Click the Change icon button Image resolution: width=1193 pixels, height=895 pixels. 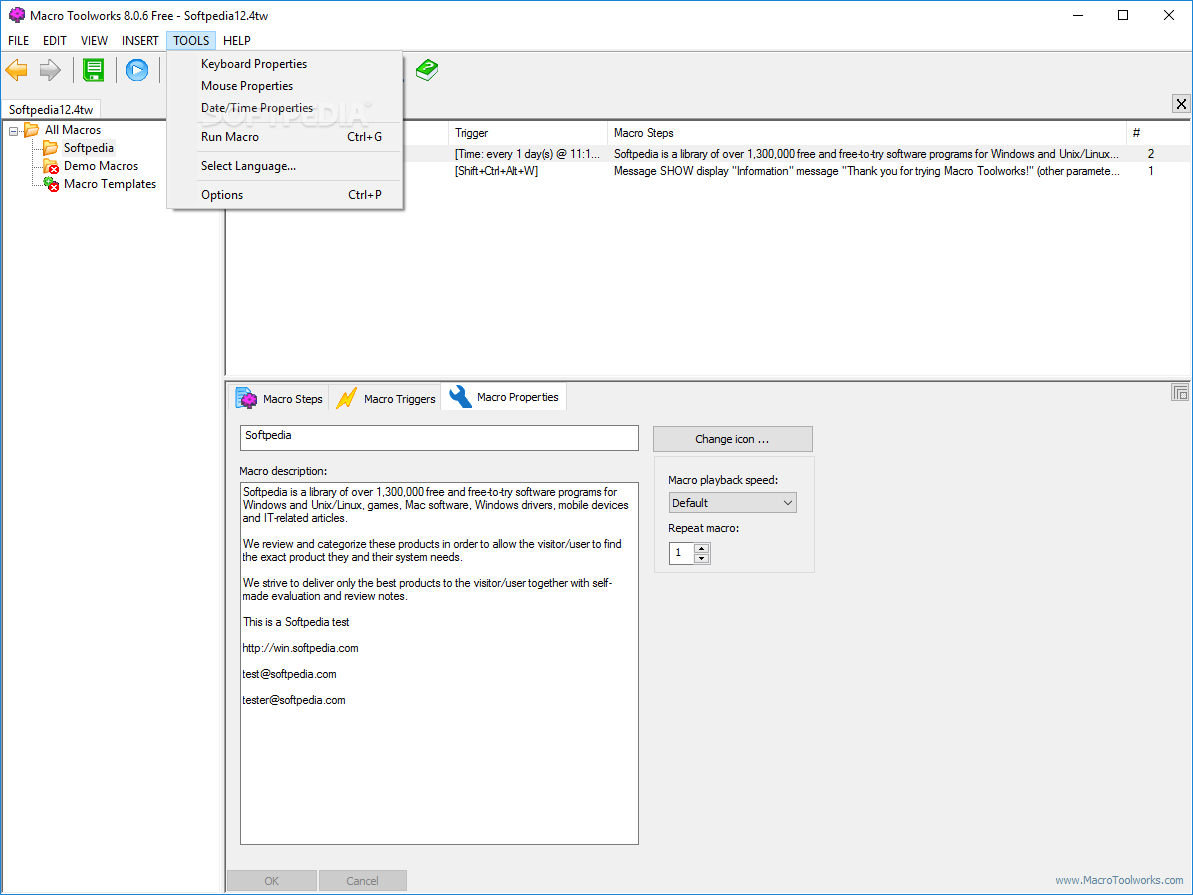[733, 439]
